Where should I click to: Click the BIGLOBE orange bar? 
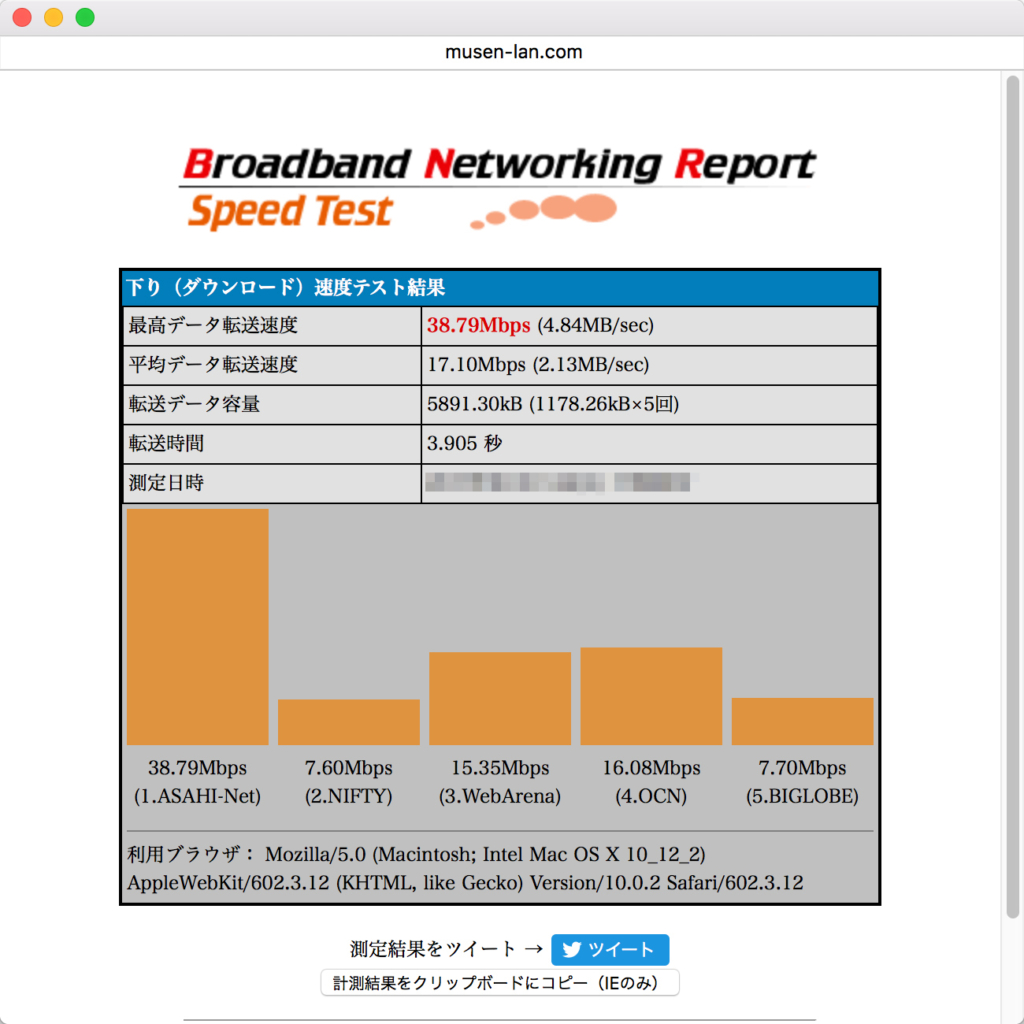[803, 721]
